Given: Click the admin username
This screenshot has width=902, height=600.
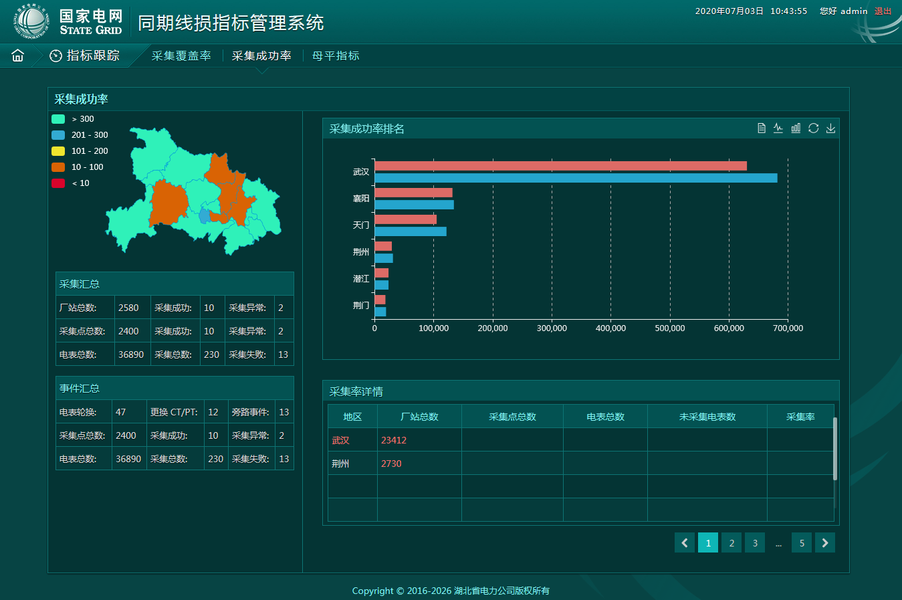Looking at the screenshot, I should pyautogui.click(x=854, y=11).
